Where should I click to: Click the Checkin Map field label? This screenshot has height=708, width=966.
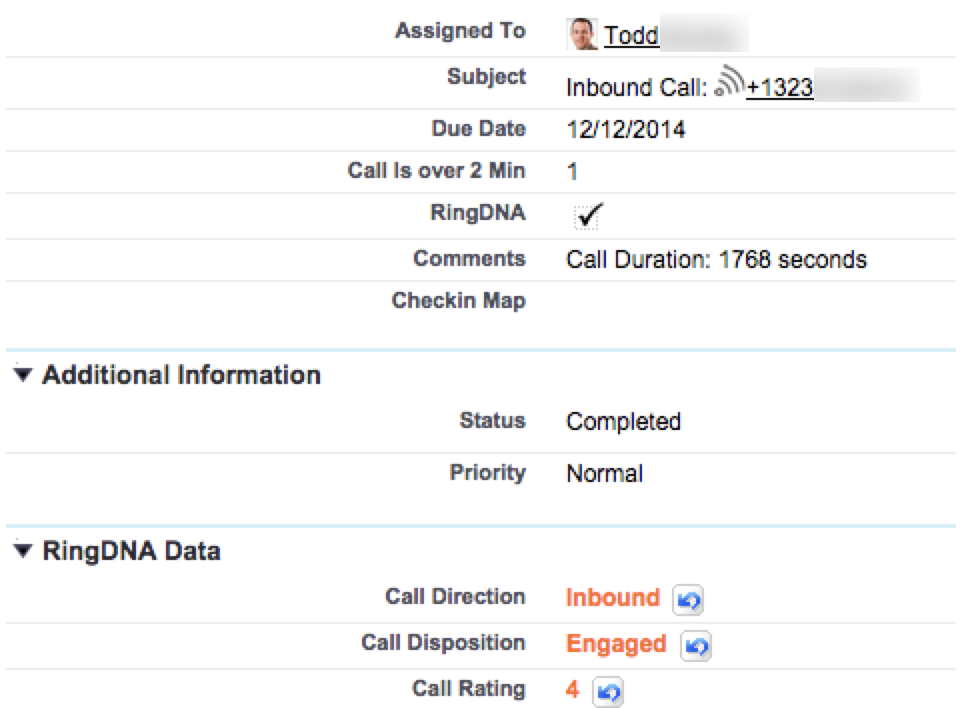[459, 302]
